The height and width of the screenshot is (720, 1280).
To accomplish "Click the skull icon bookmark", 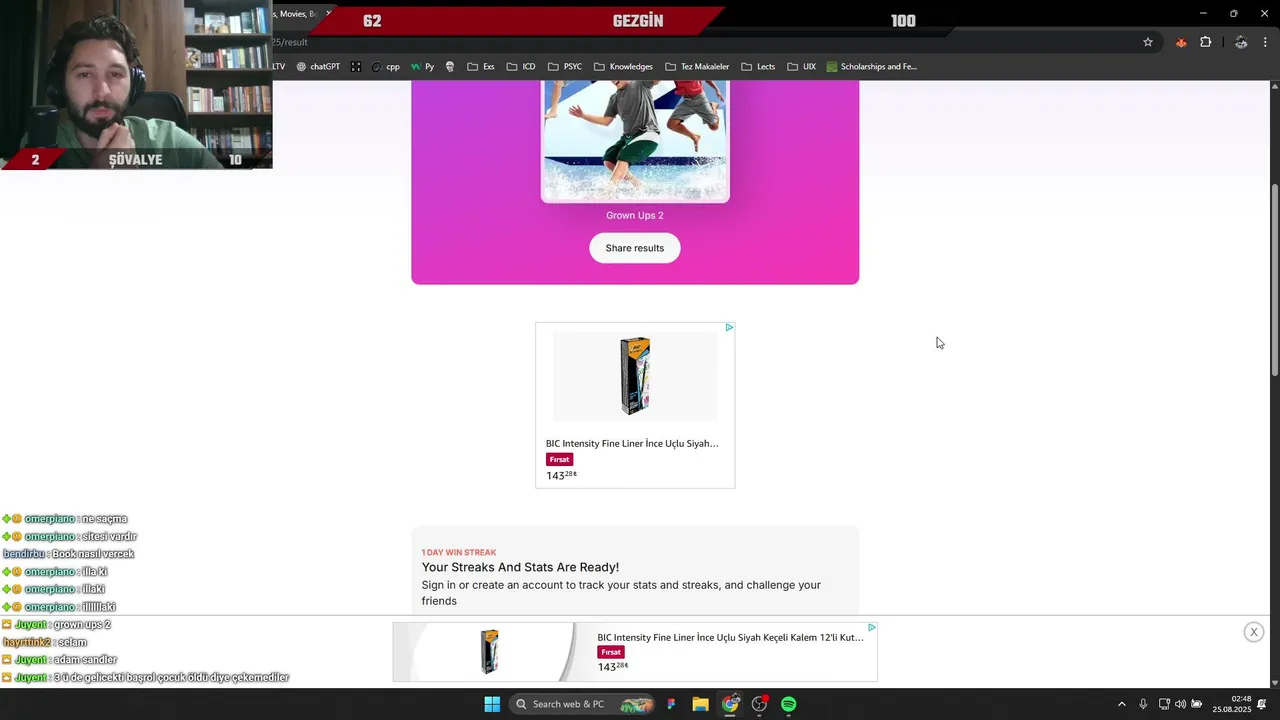I will tap(450, 67).
